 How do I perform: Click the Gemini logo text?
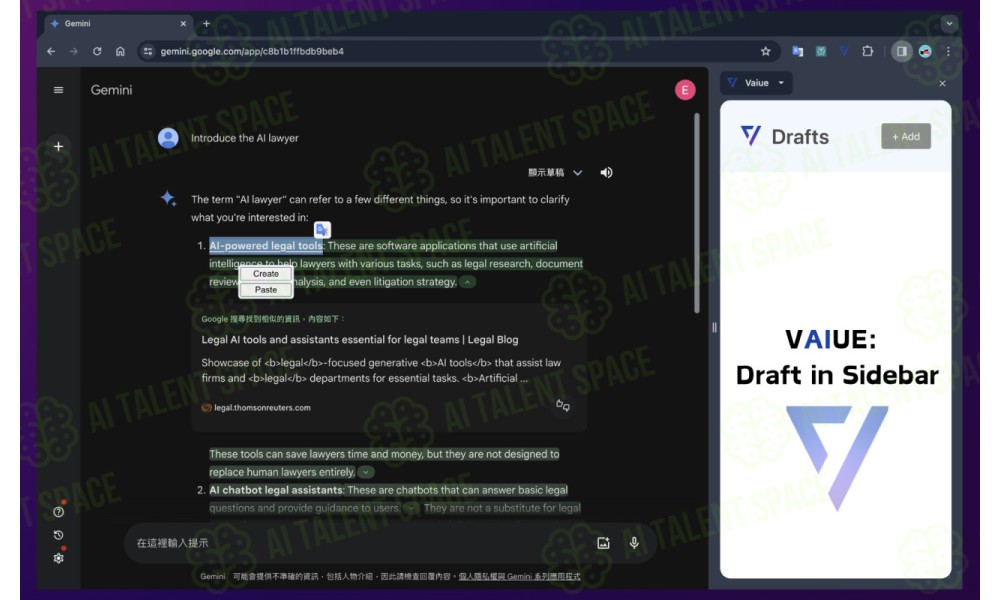(x=112, y=90)
